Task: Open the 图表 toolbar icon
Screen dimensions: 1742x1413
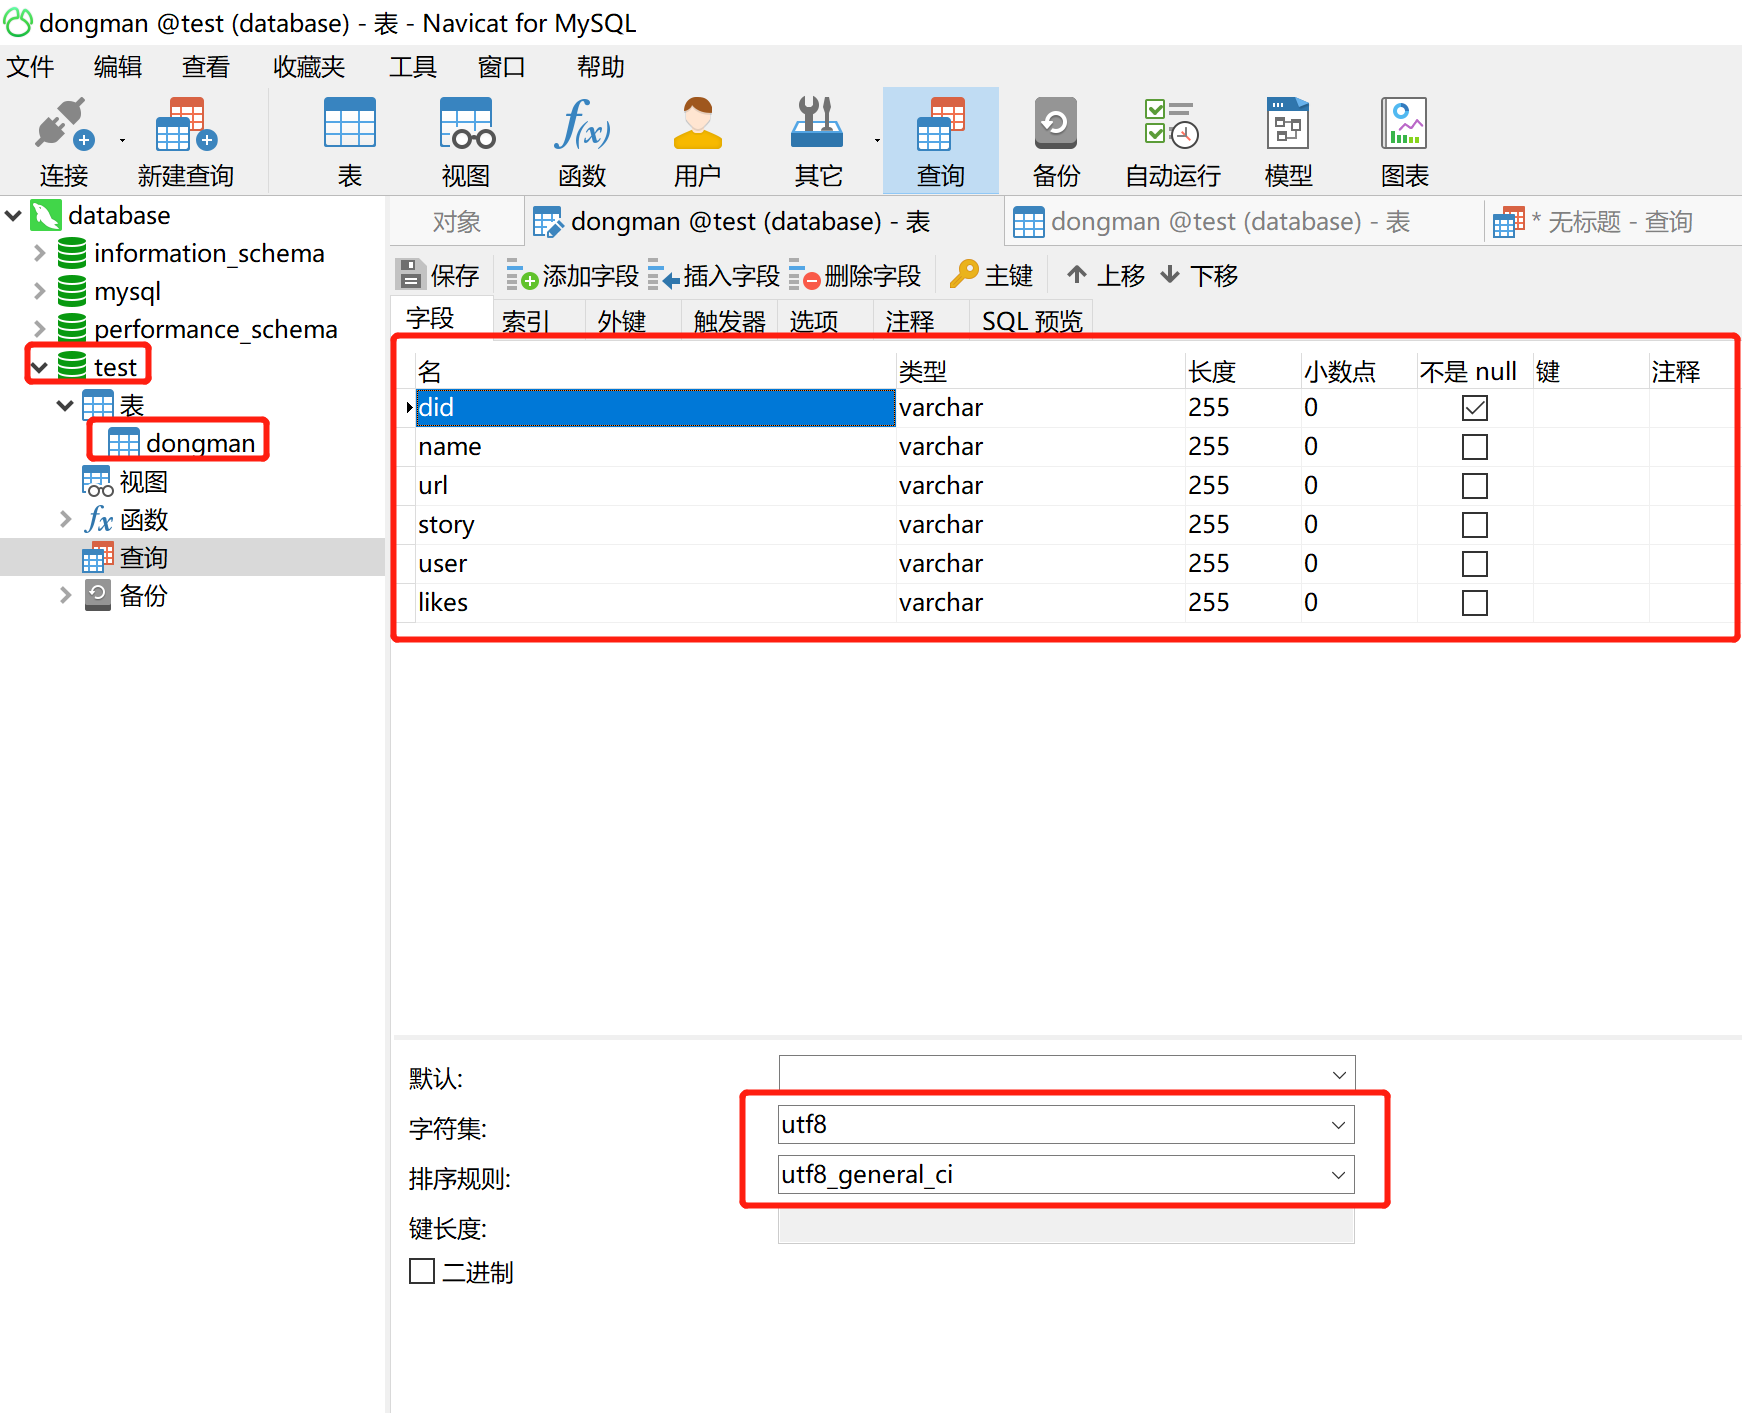Action: (1403, 140)
